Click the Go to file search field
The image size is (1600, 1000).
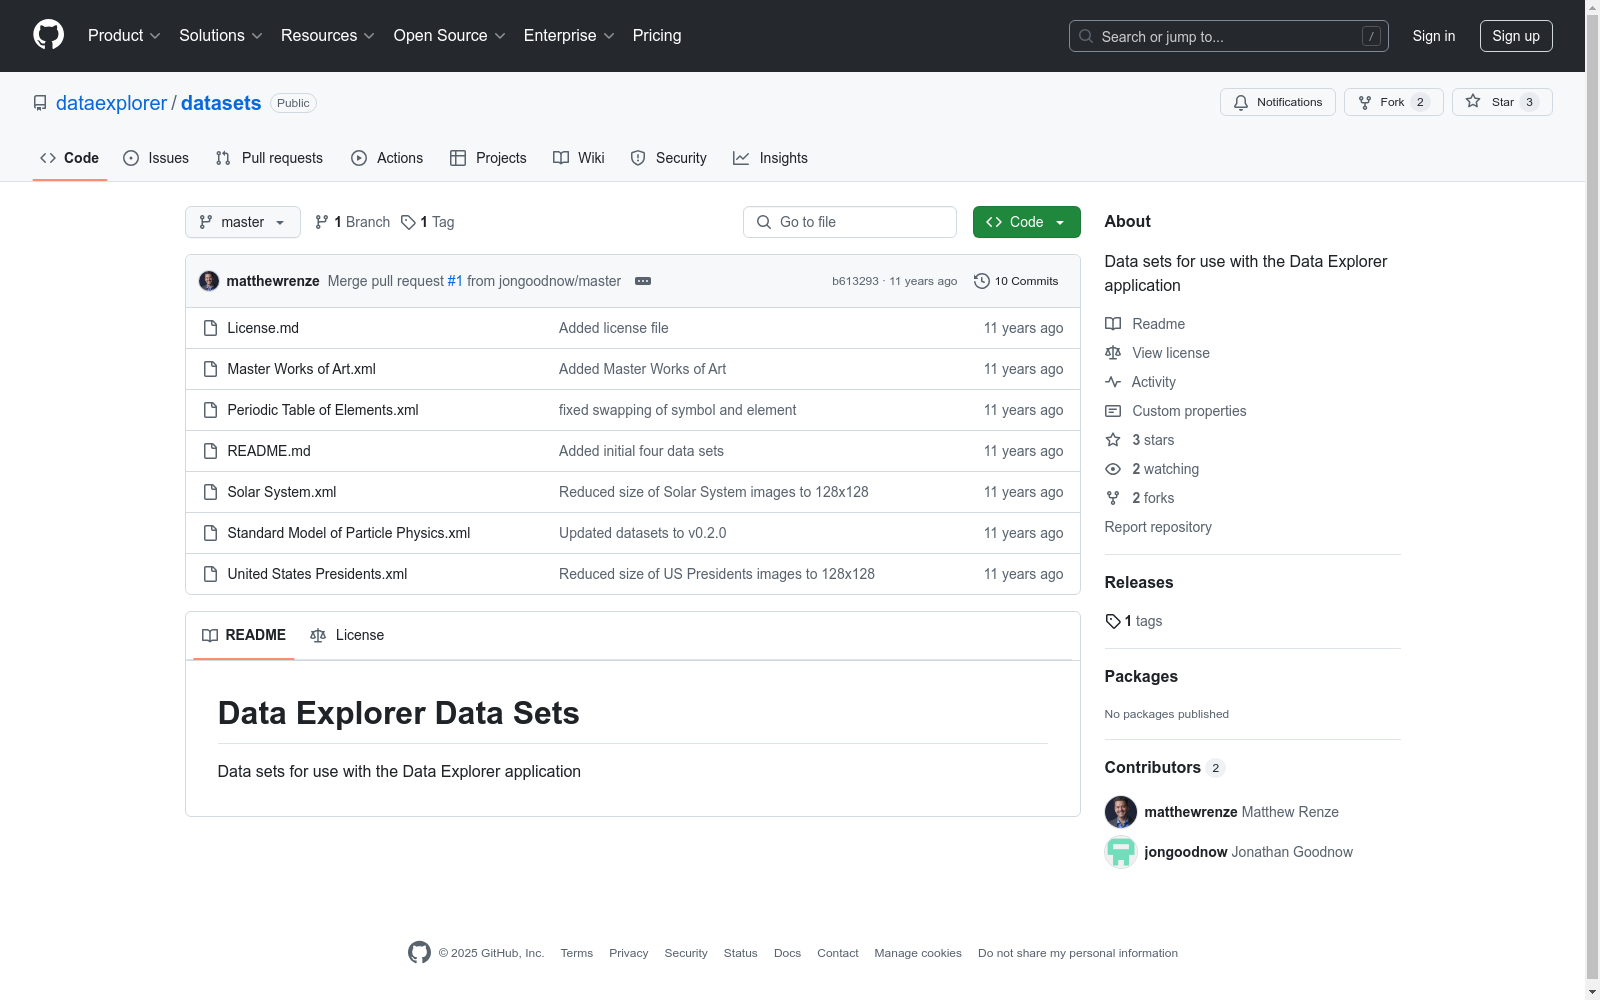[x=850, y=222]
